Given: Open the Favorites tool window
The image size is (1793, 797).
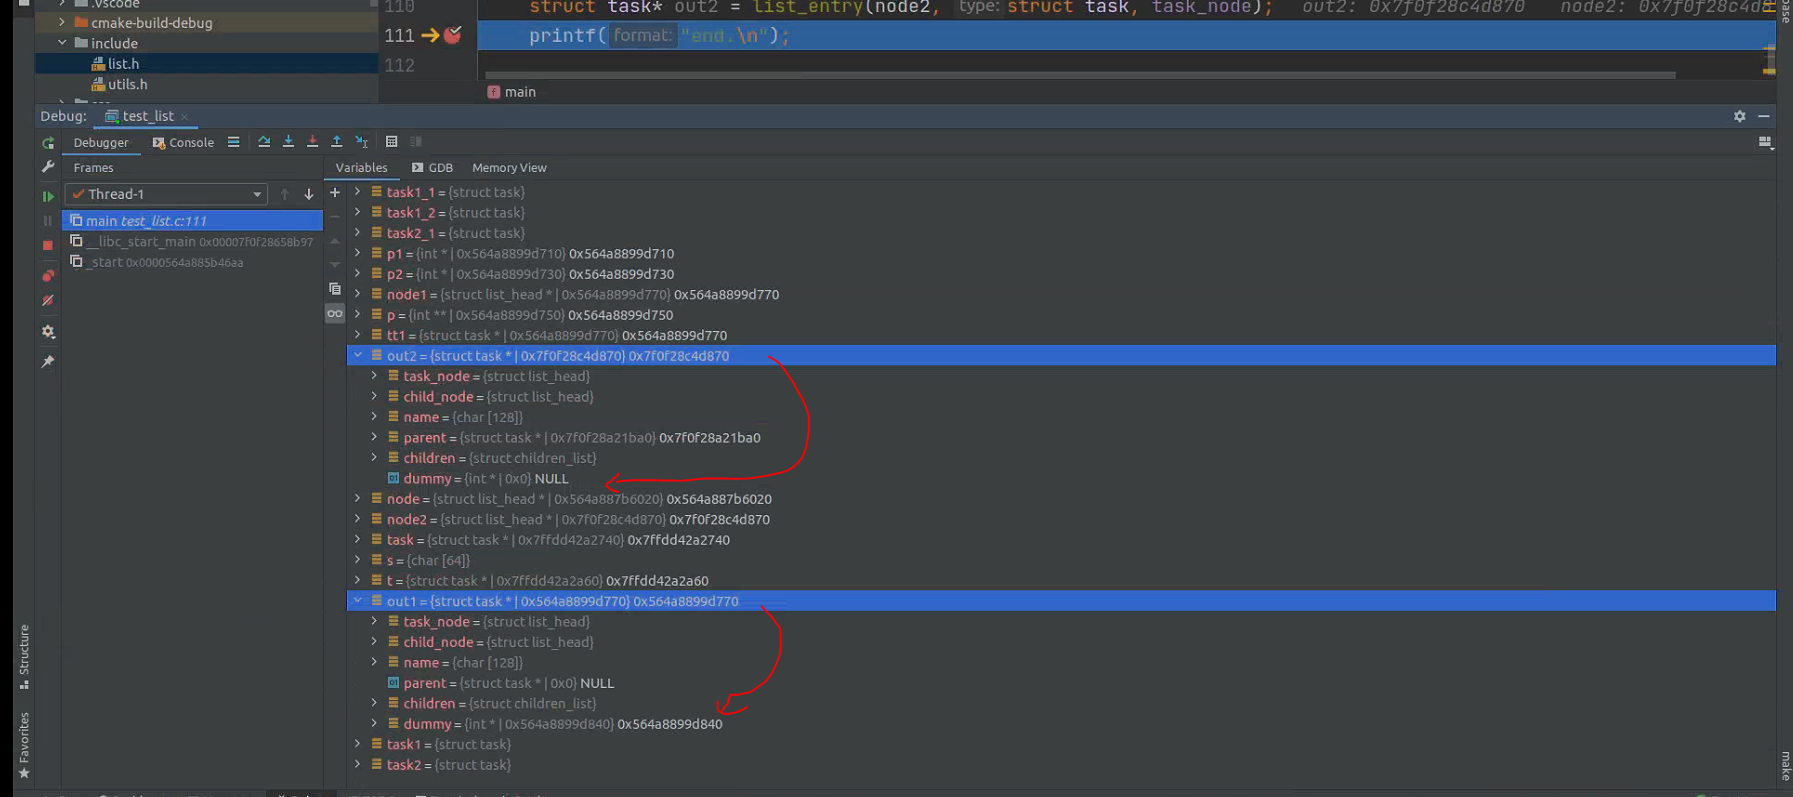Looking at the screenshot, I should point(24,745).
